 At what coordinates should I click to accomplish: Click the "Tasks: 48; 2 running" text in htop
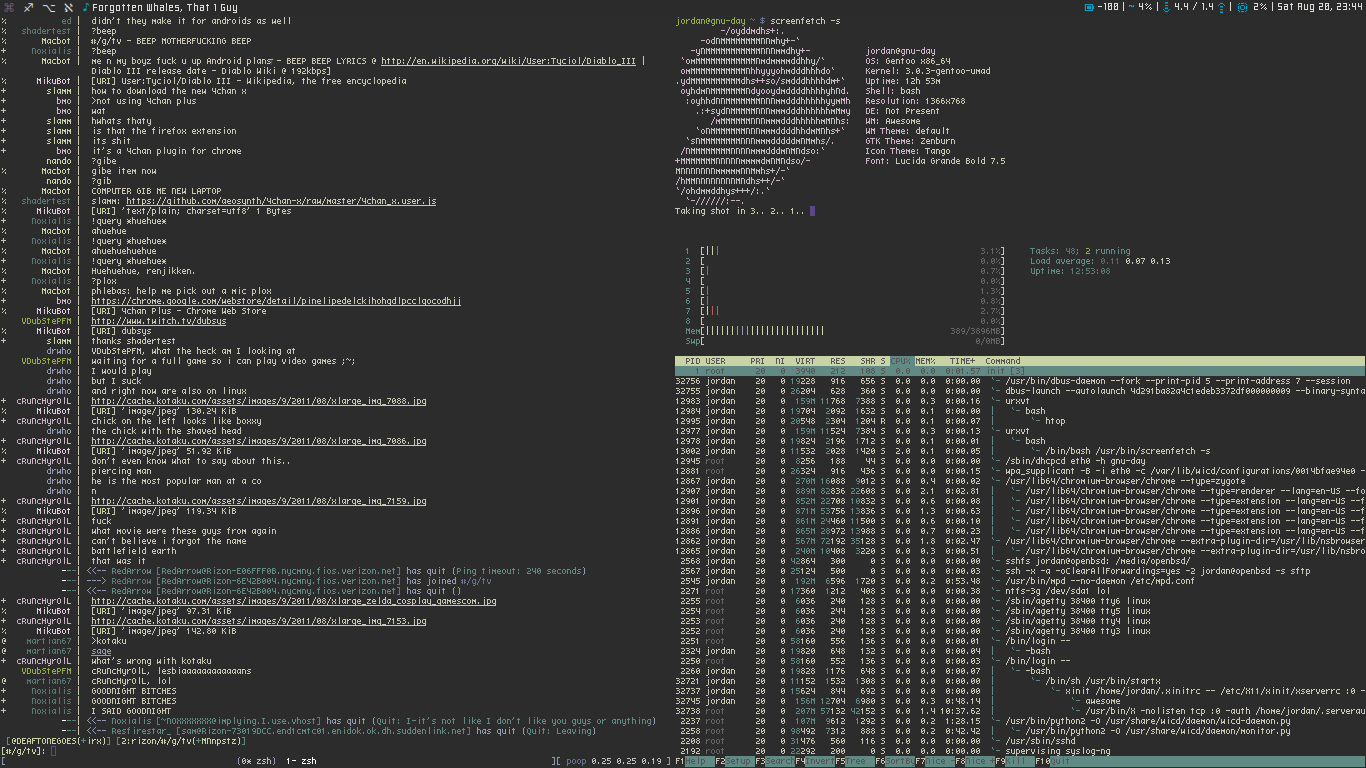click(x=1080, y=251)
